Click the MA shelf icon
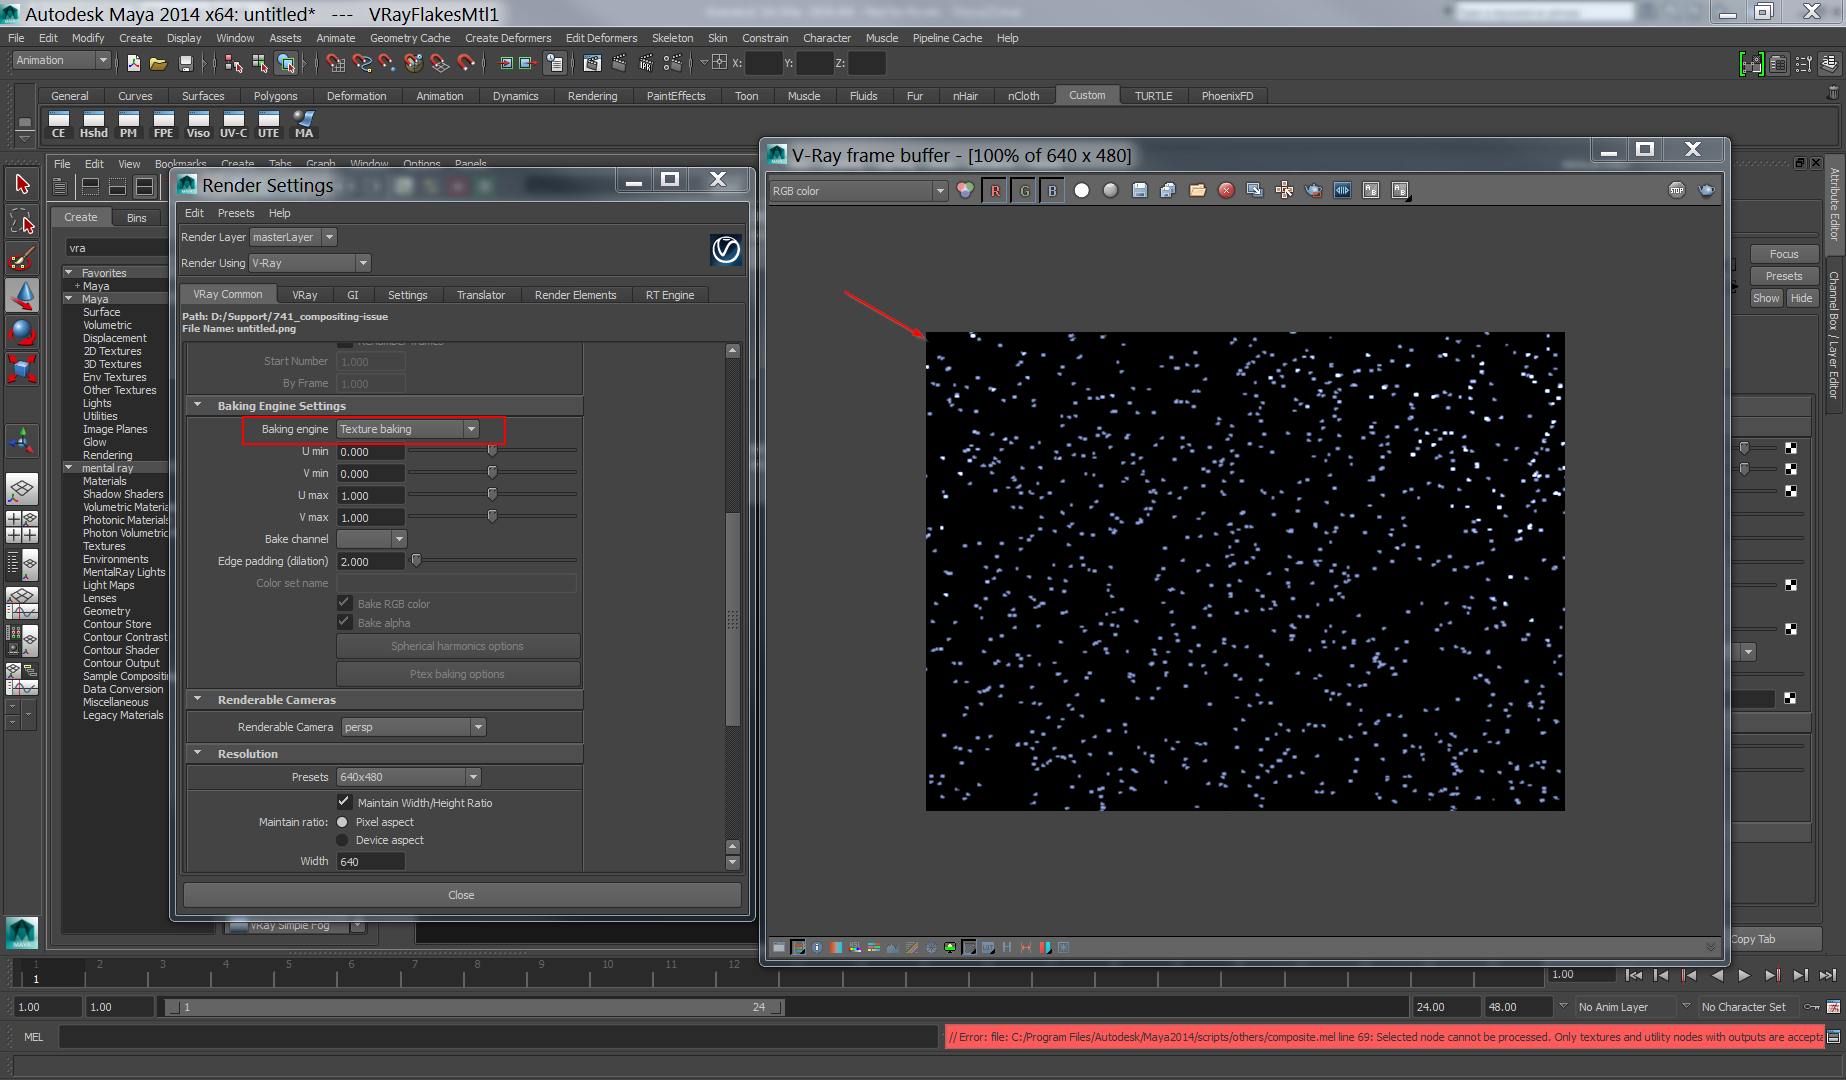Viewport: 1846px width, 1080px height. click(304, 125)
